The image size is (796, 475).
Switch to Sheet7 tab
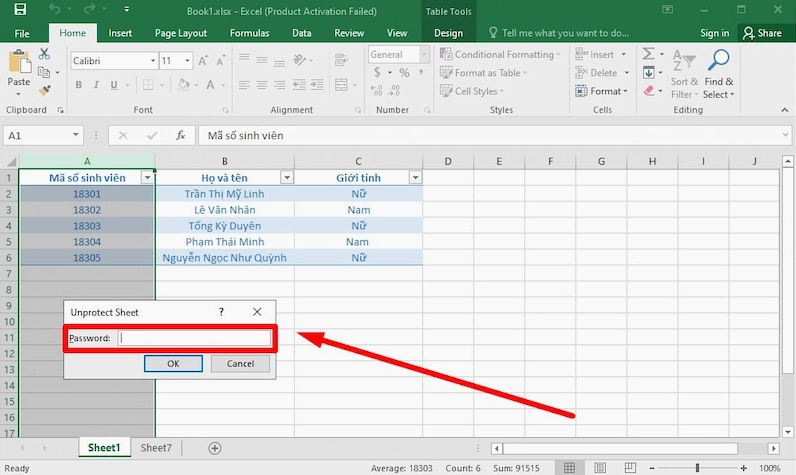156,448
